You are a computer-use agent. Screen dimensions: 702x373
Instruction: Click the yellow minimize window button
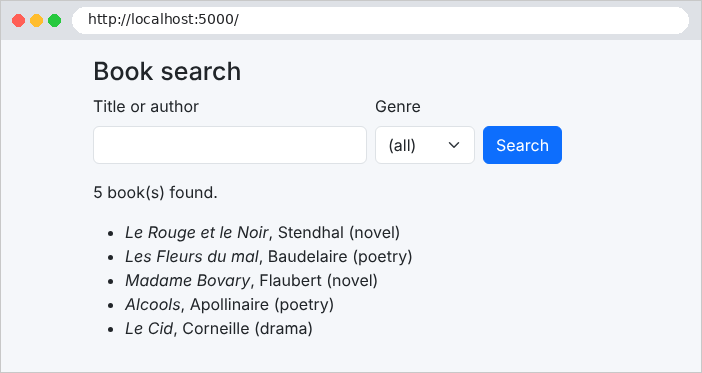tap(36, 21)
